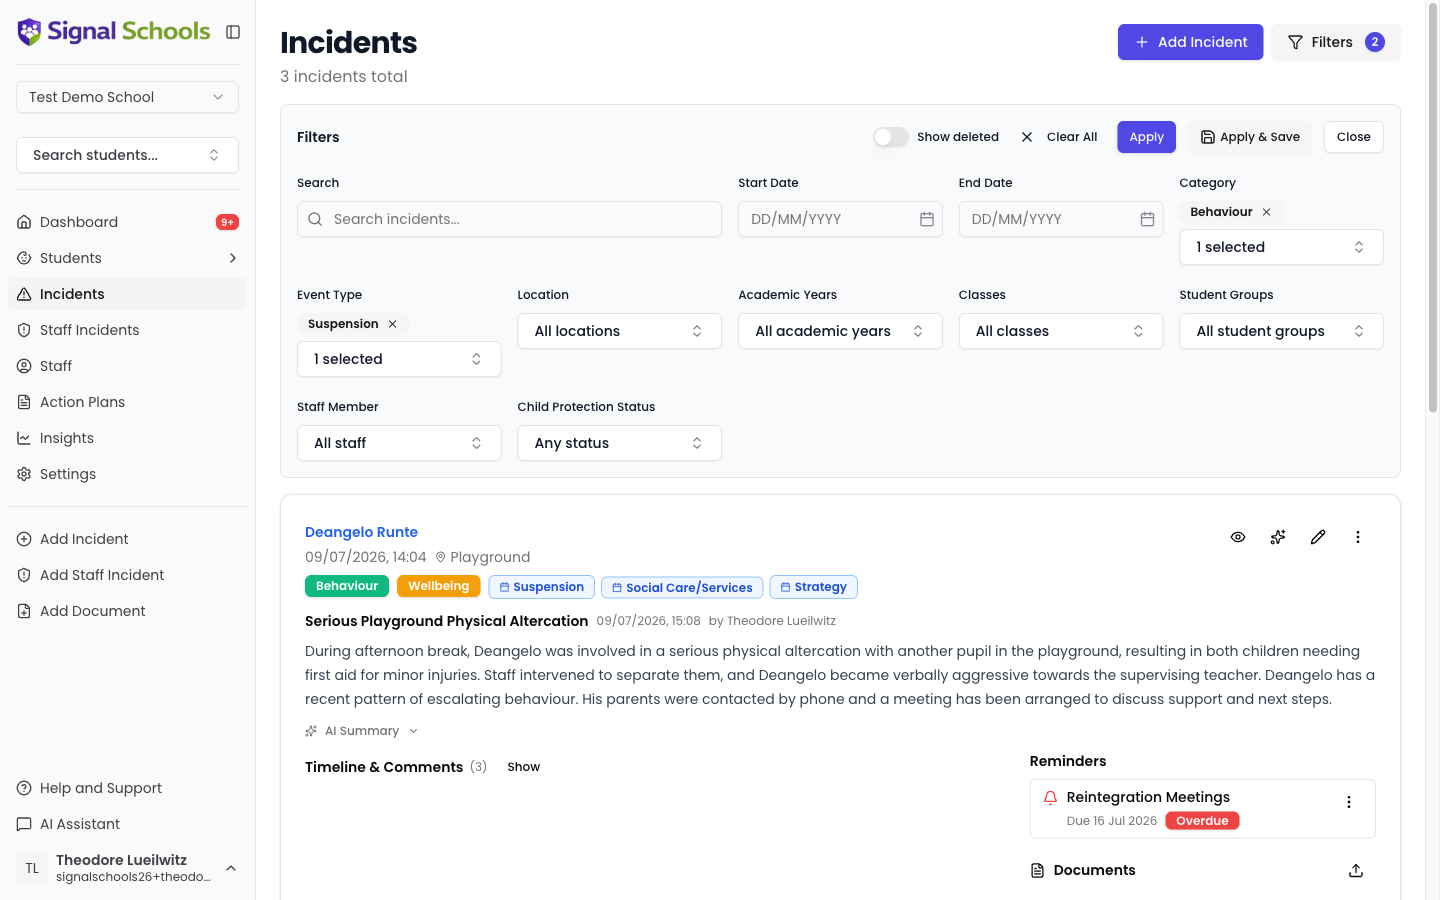Expand the Students submenu chevron
Viewport: 1440px width, 900px height.
pos(233,258)
